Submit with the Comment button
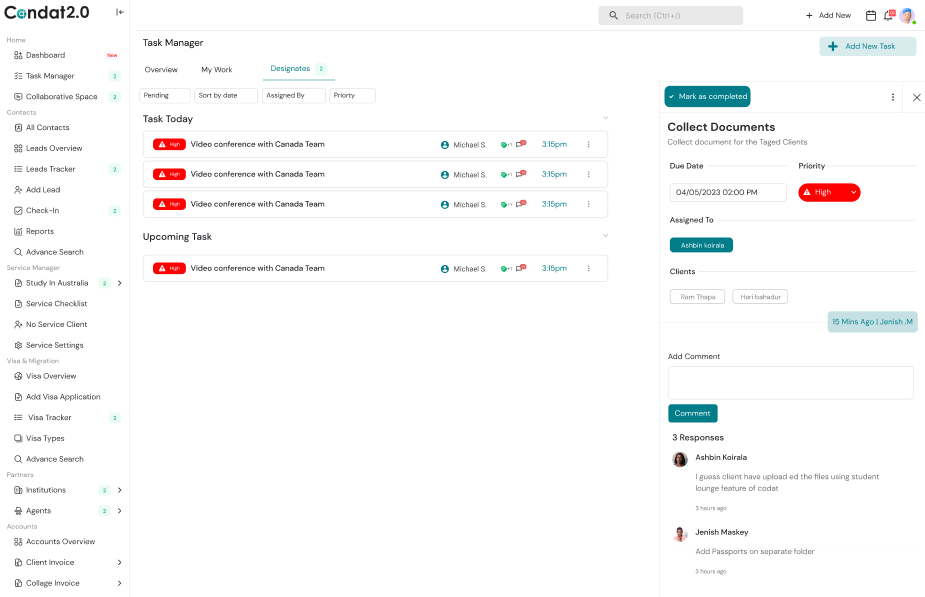The width and height of the screenshot is (925, 597). (692, 413)
